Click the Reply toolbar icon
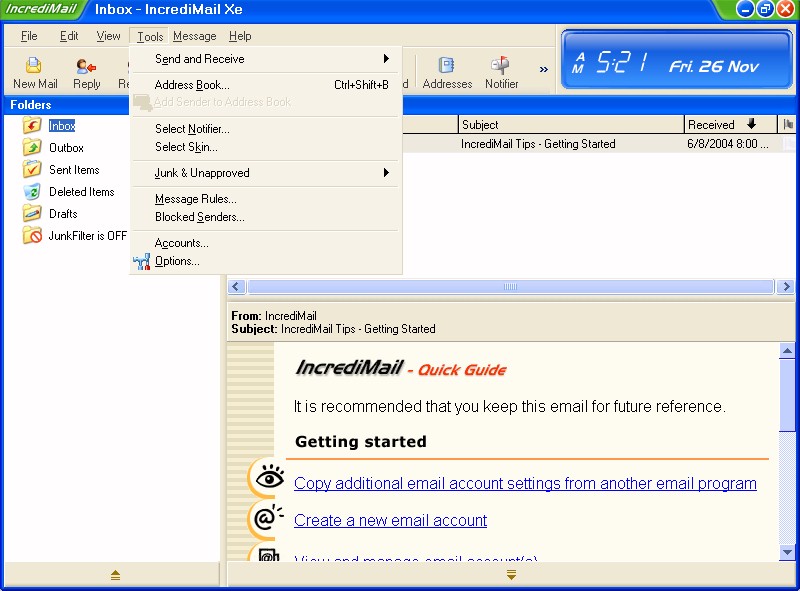Viewport: 800px width, 591px height. tap(87, 72)
